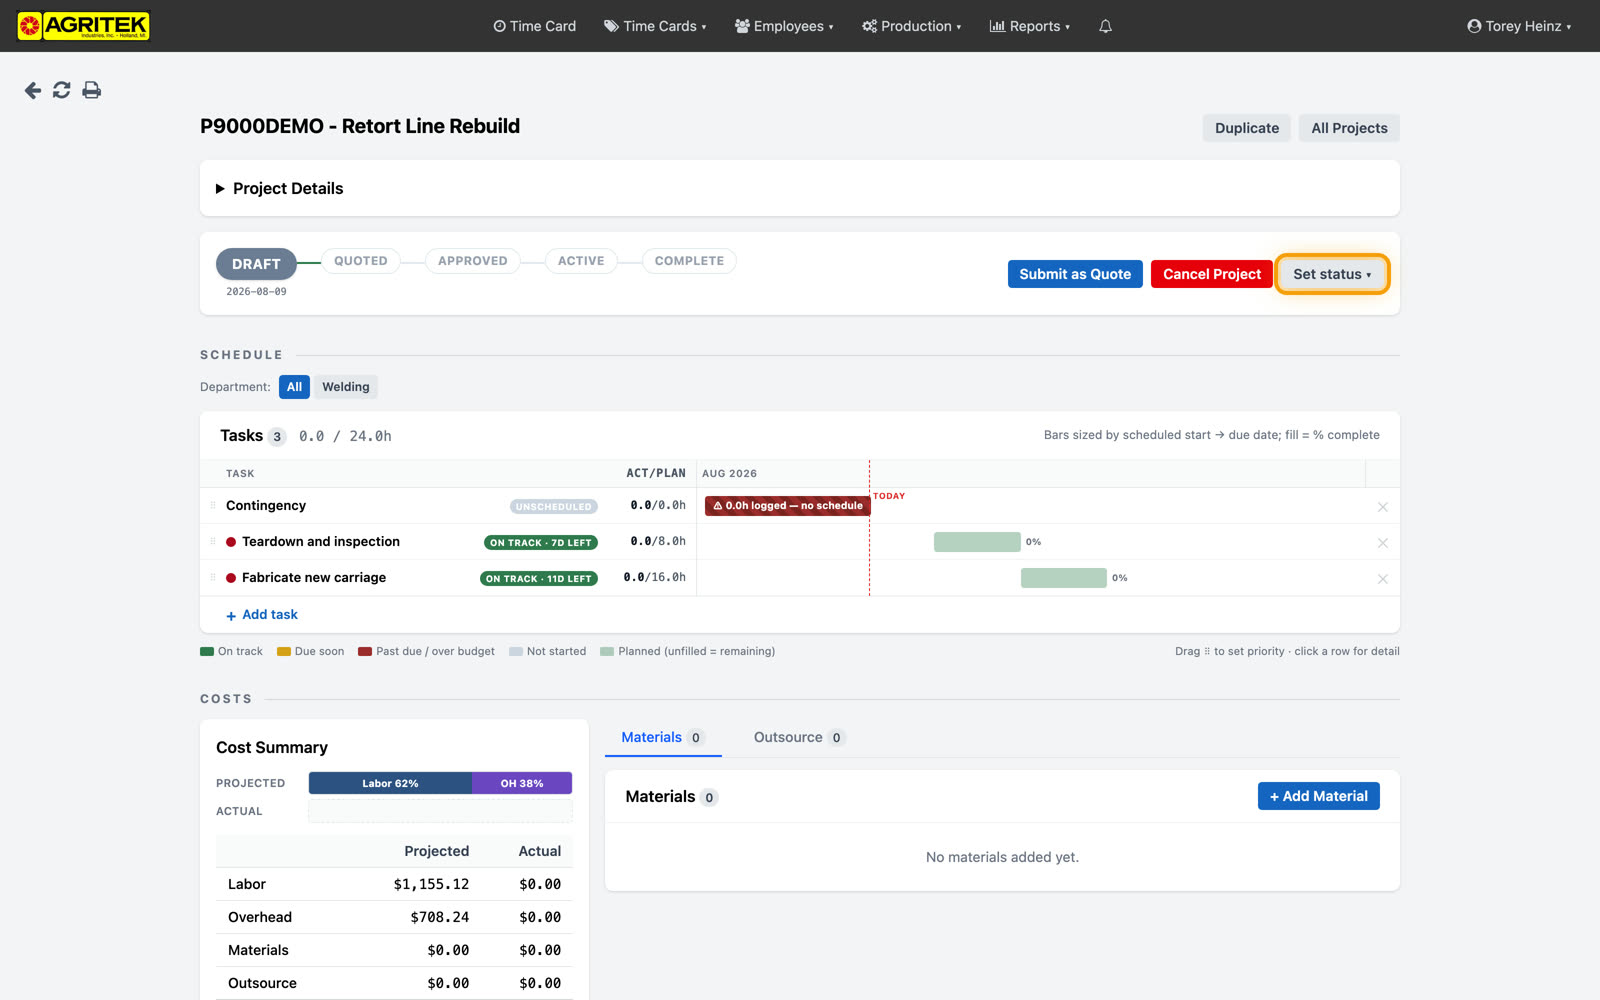
Task: Open the Torey Heinz user menu
Action: pyautogui.click(x=1518, y=26)
